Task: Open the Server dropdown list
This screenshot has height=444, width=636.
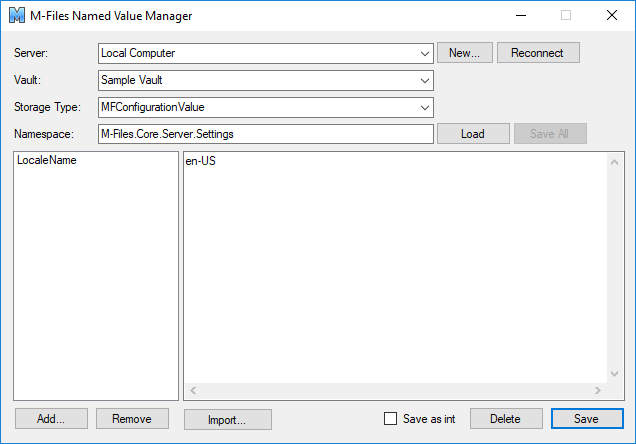Action: tap(266, 53)
